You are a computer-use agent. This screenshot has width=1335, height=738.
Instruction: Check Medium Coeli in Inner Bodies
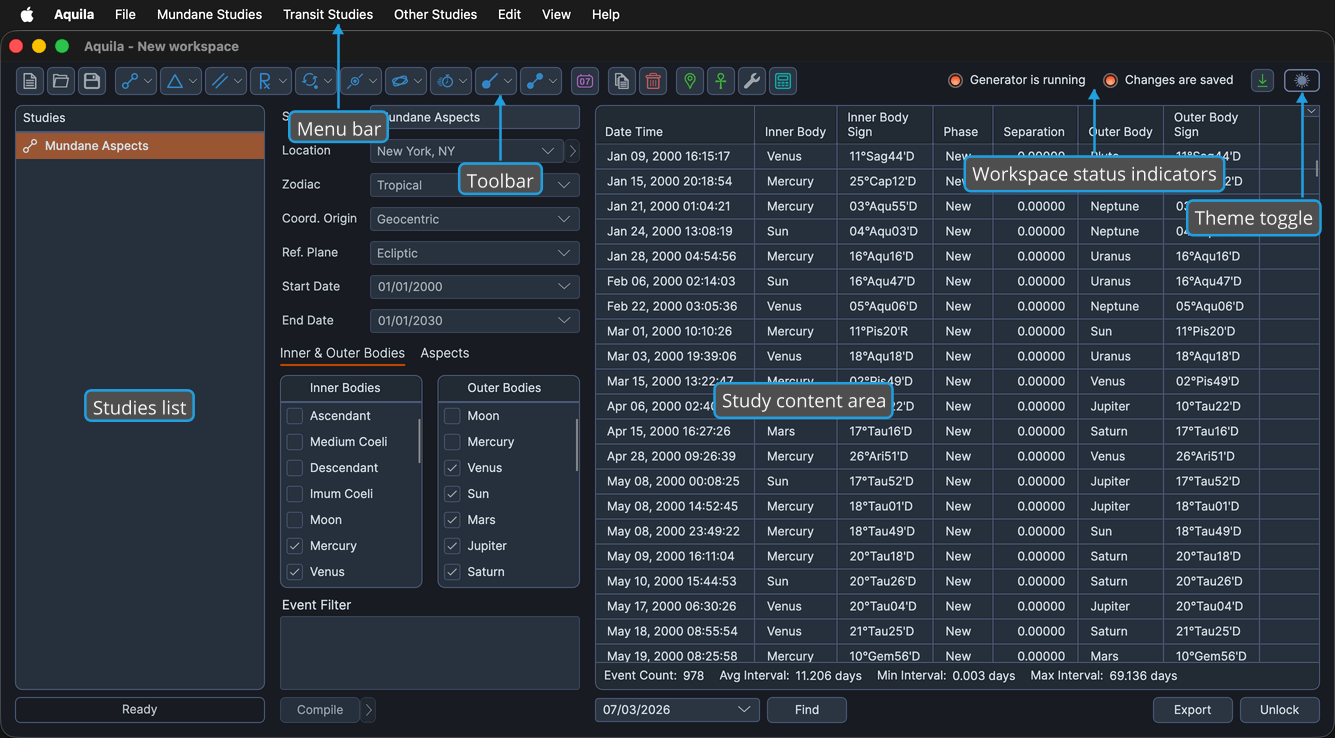295,442
